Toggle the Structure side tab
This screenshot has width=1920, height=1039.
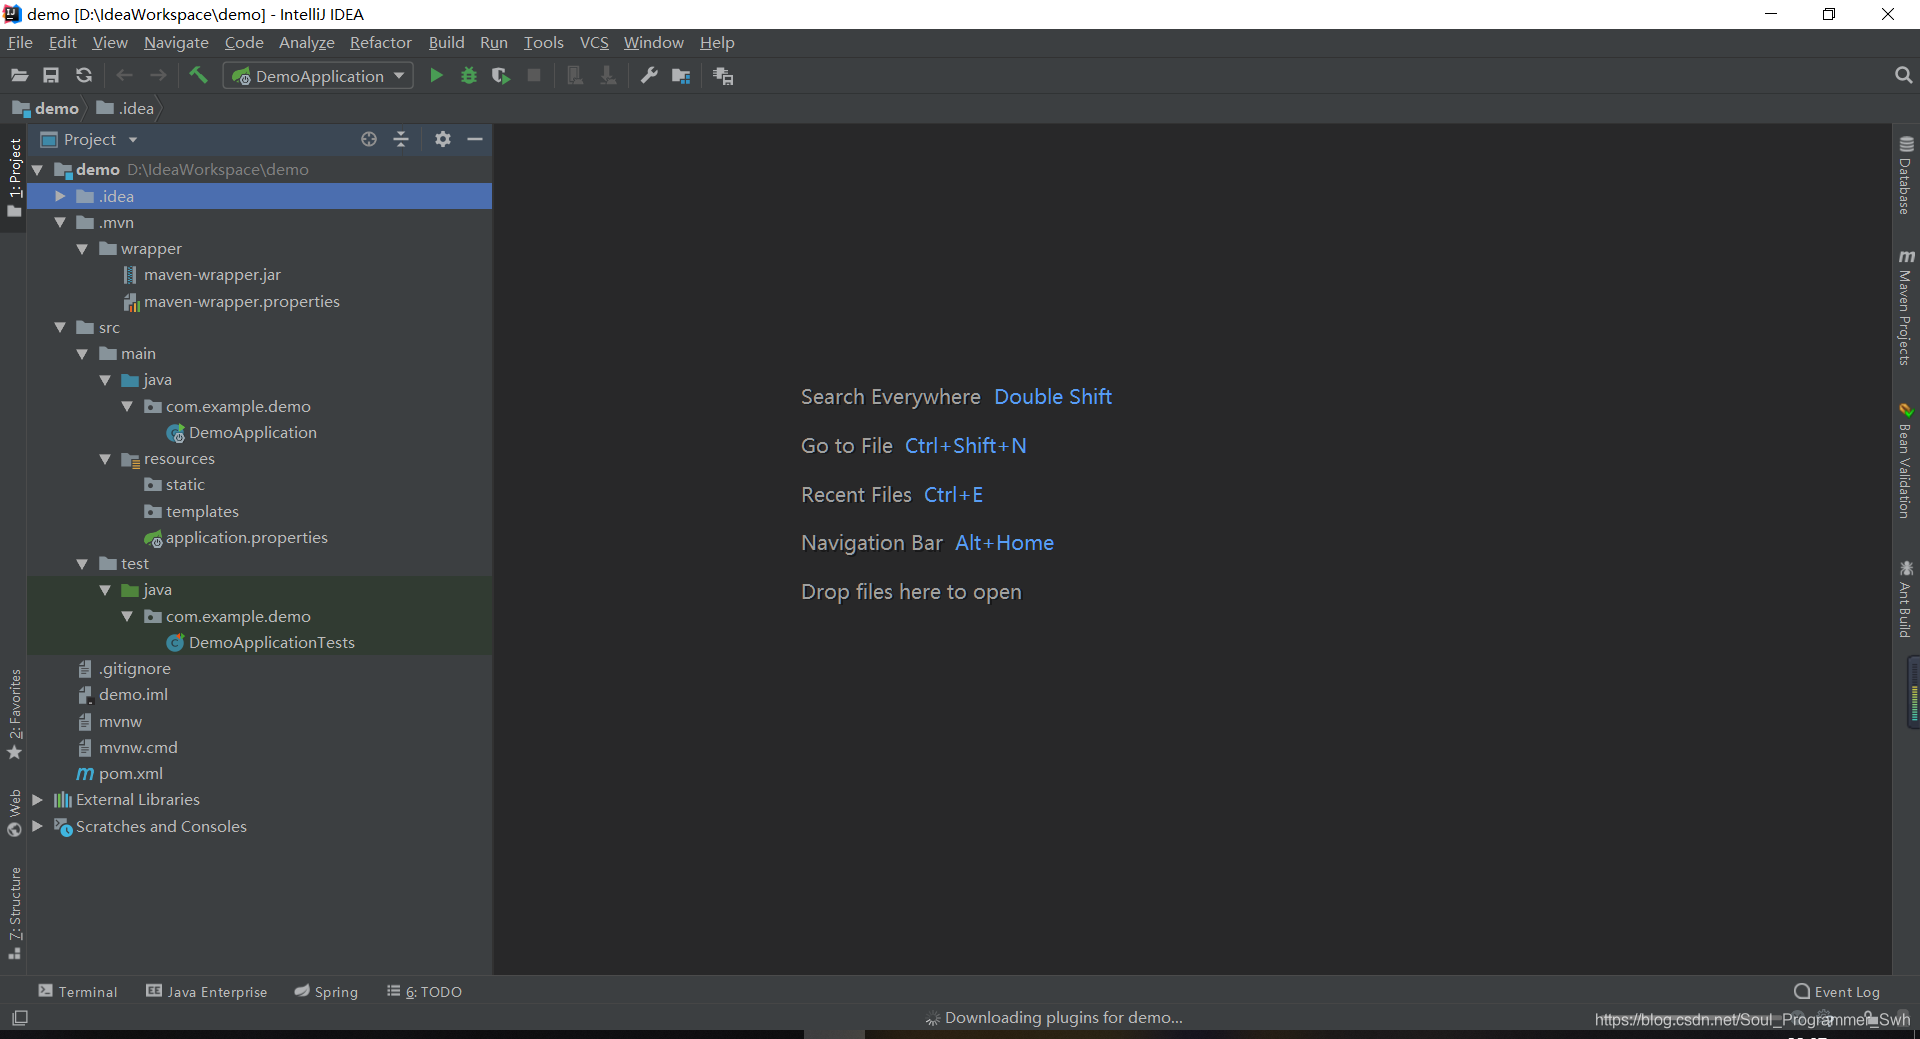(15, 913)
